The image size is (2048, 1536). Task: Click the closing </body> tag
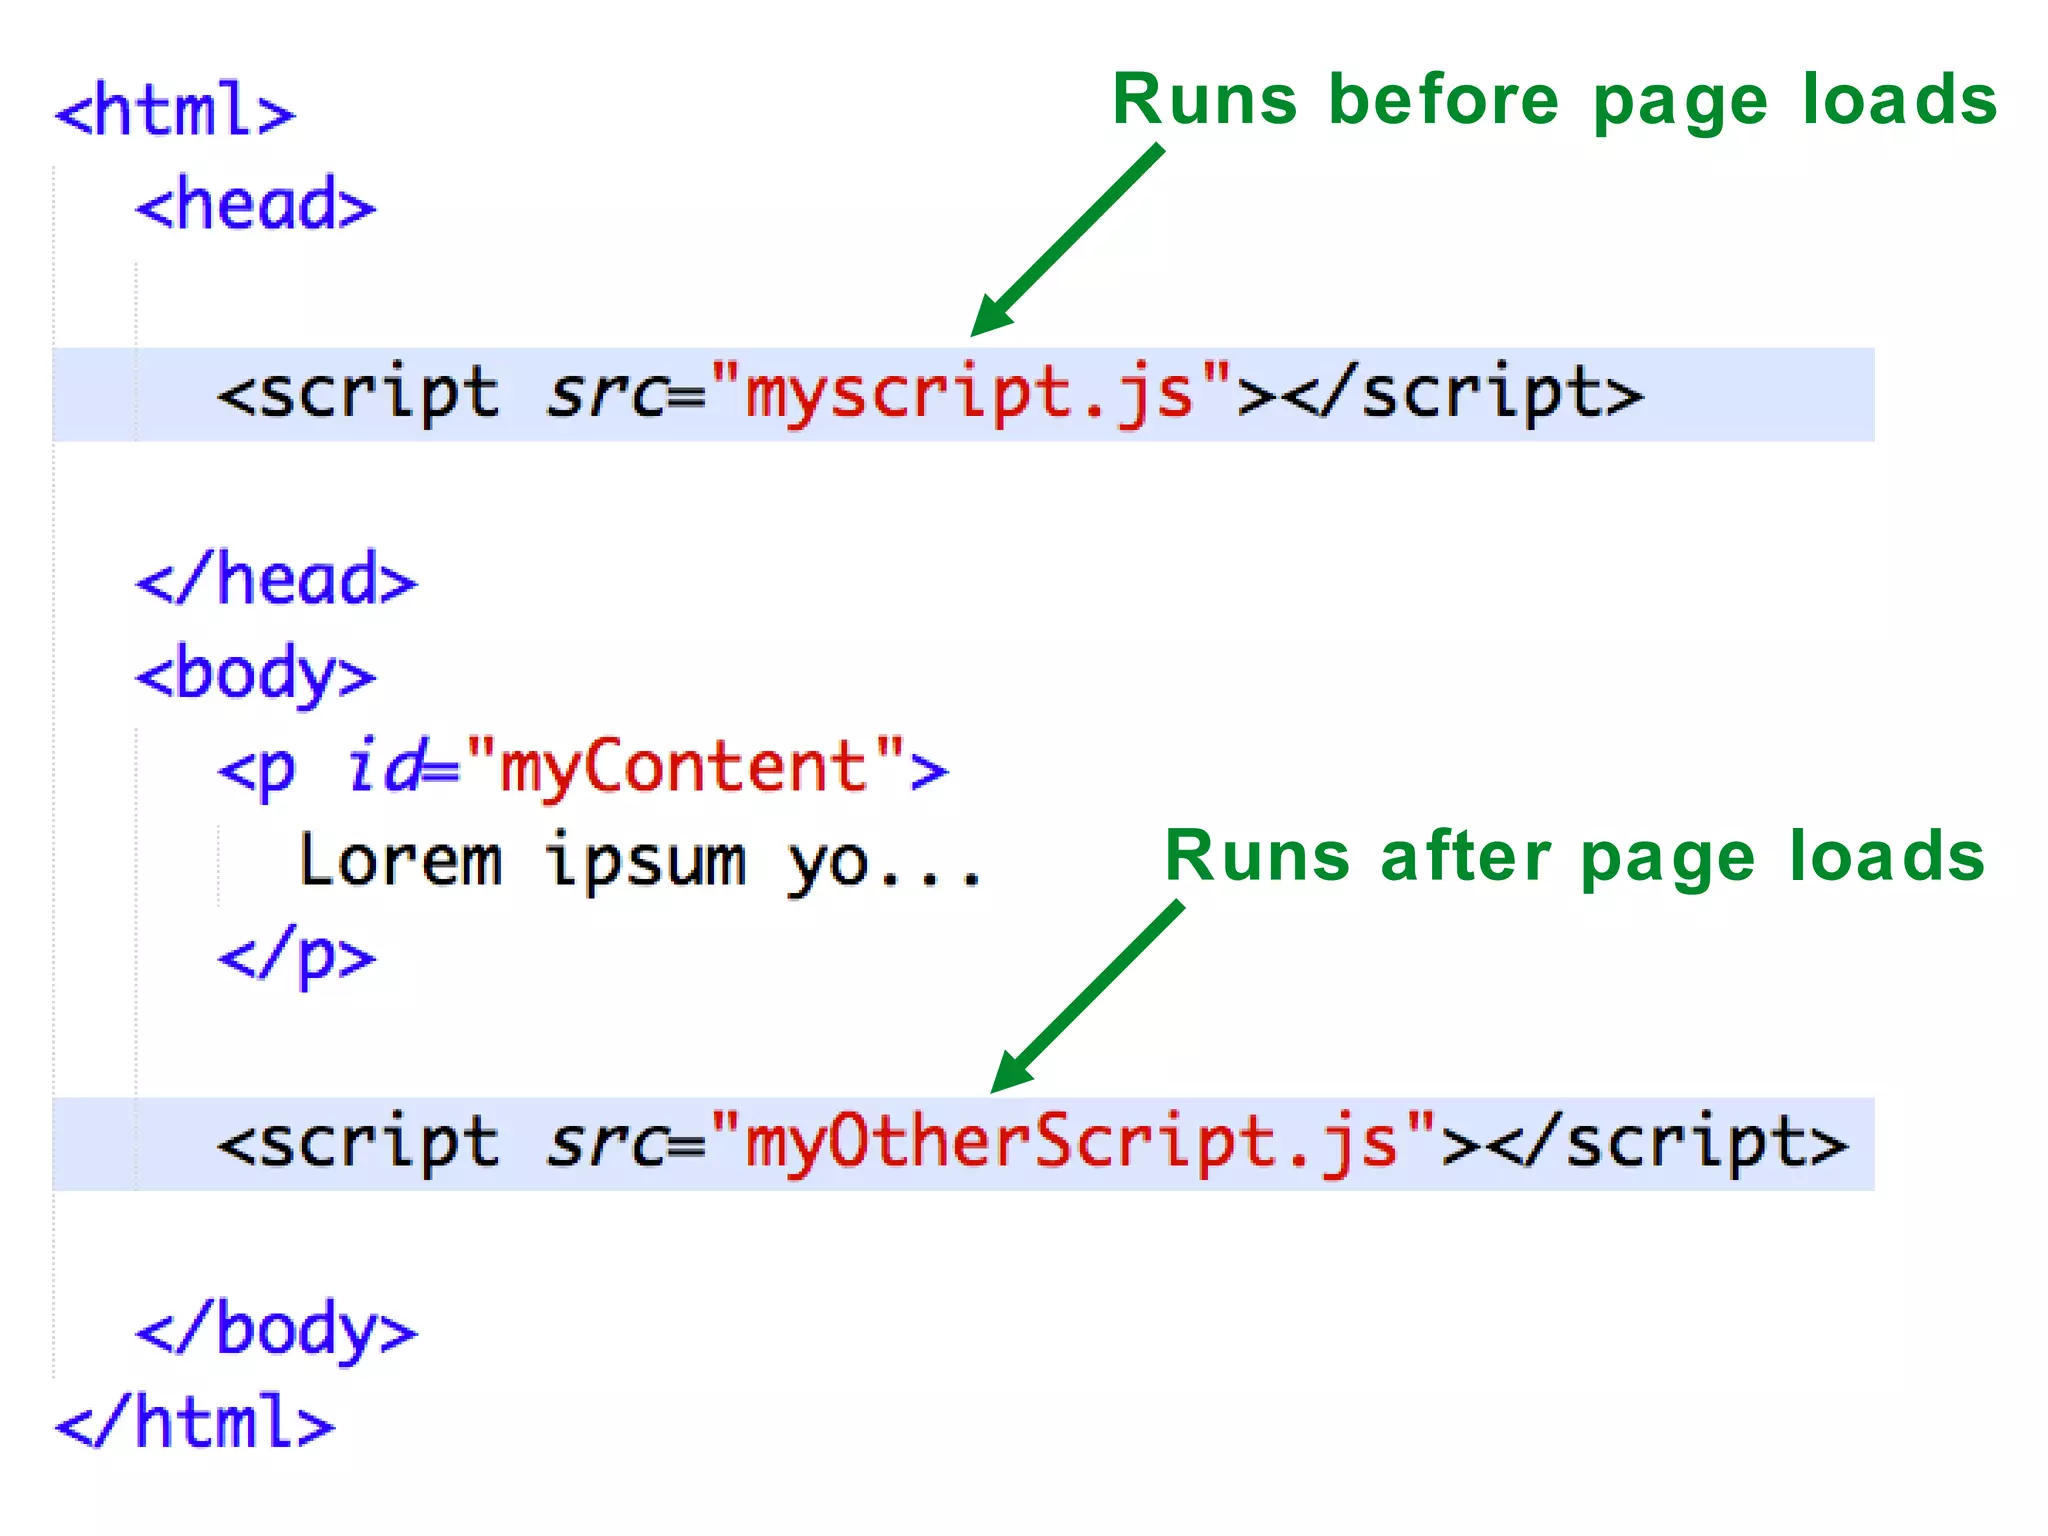(276, 1330)
